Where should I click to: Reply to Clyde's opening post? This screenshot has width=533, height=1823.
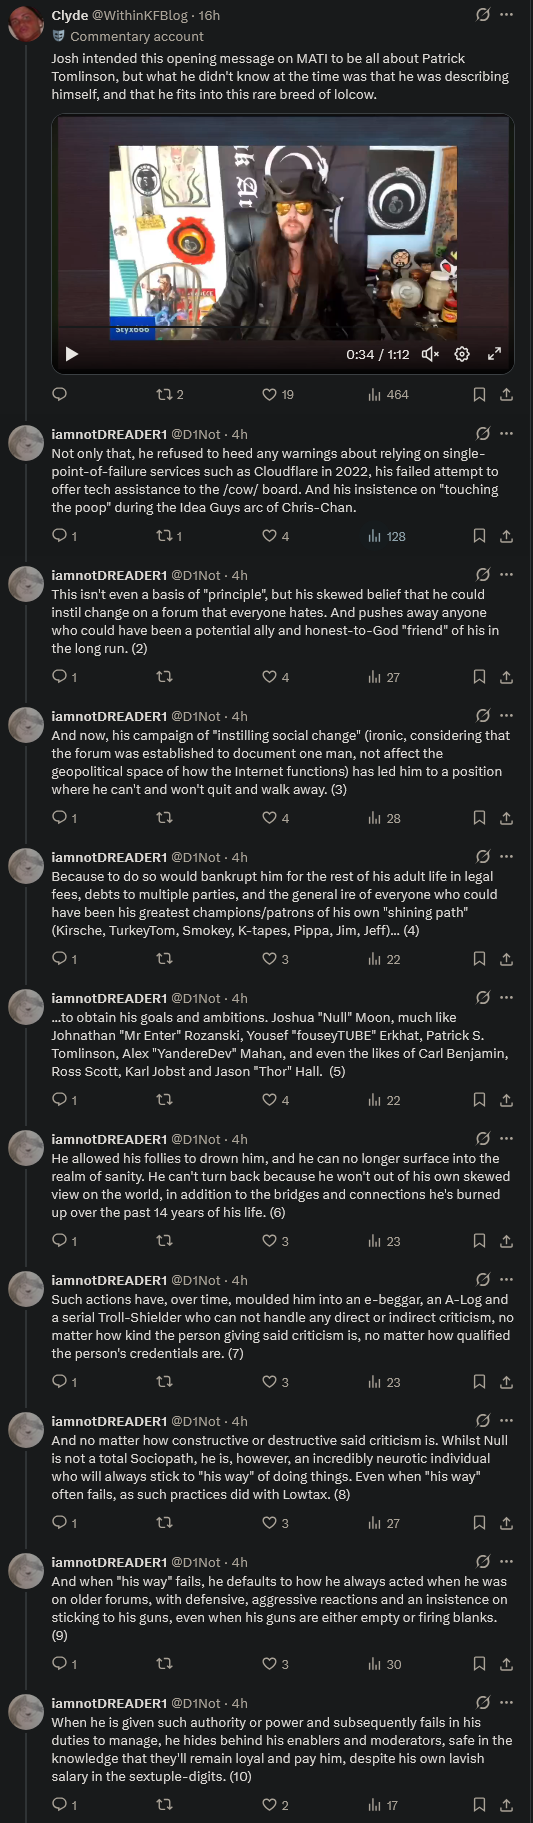59,395
